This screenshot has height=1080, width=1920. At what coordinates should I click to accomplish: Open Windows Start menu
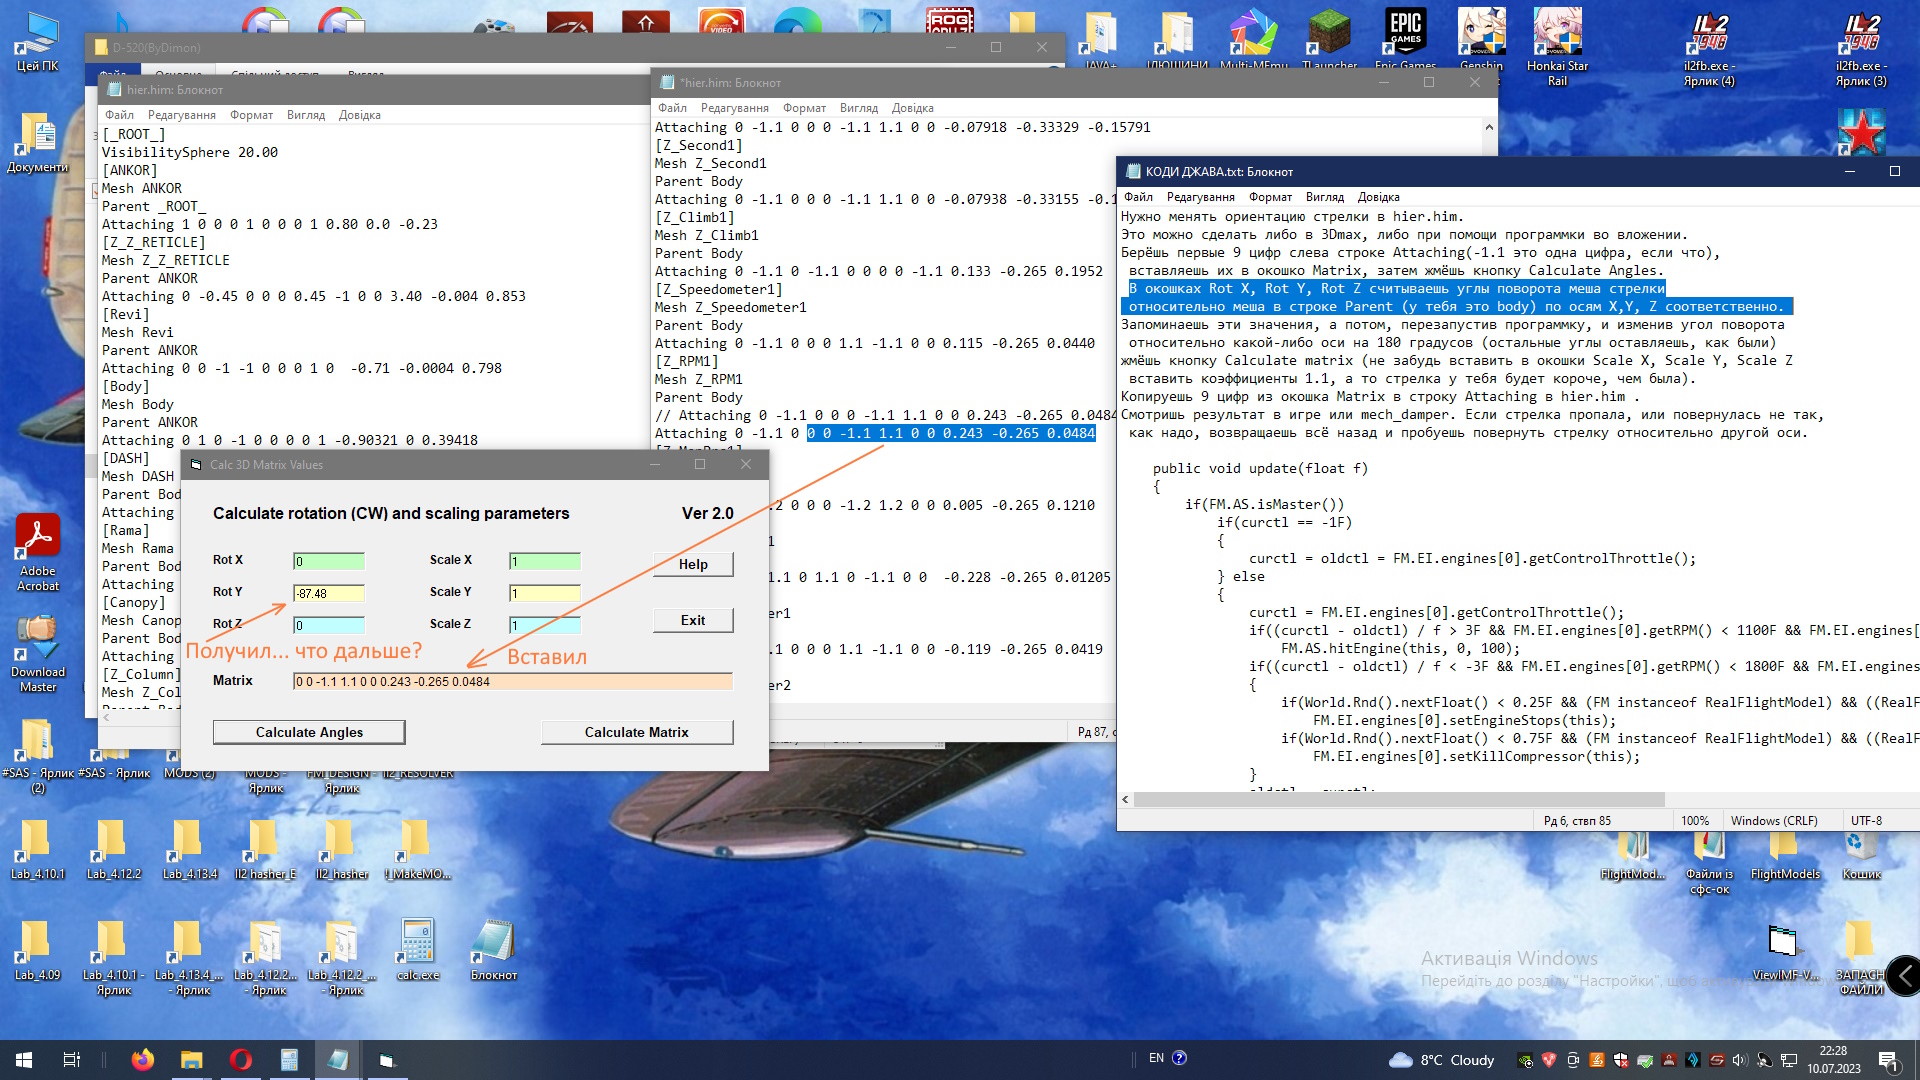(x=24, y=1059)
